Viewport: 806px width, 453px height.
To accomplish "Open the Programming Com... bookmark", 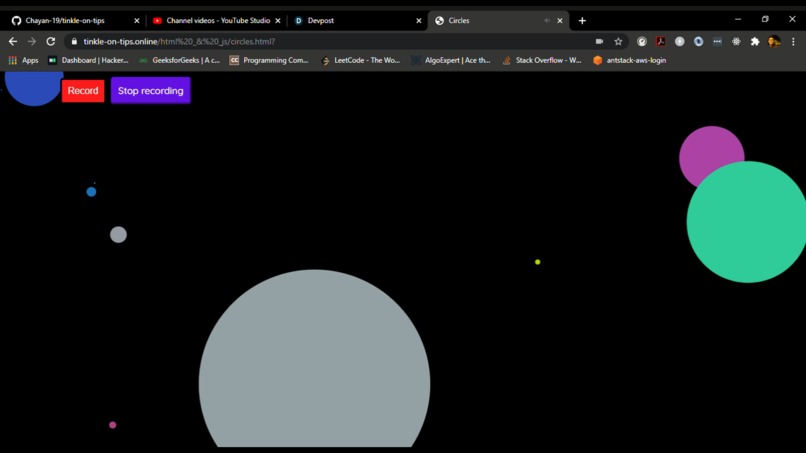I will [269, 60].
